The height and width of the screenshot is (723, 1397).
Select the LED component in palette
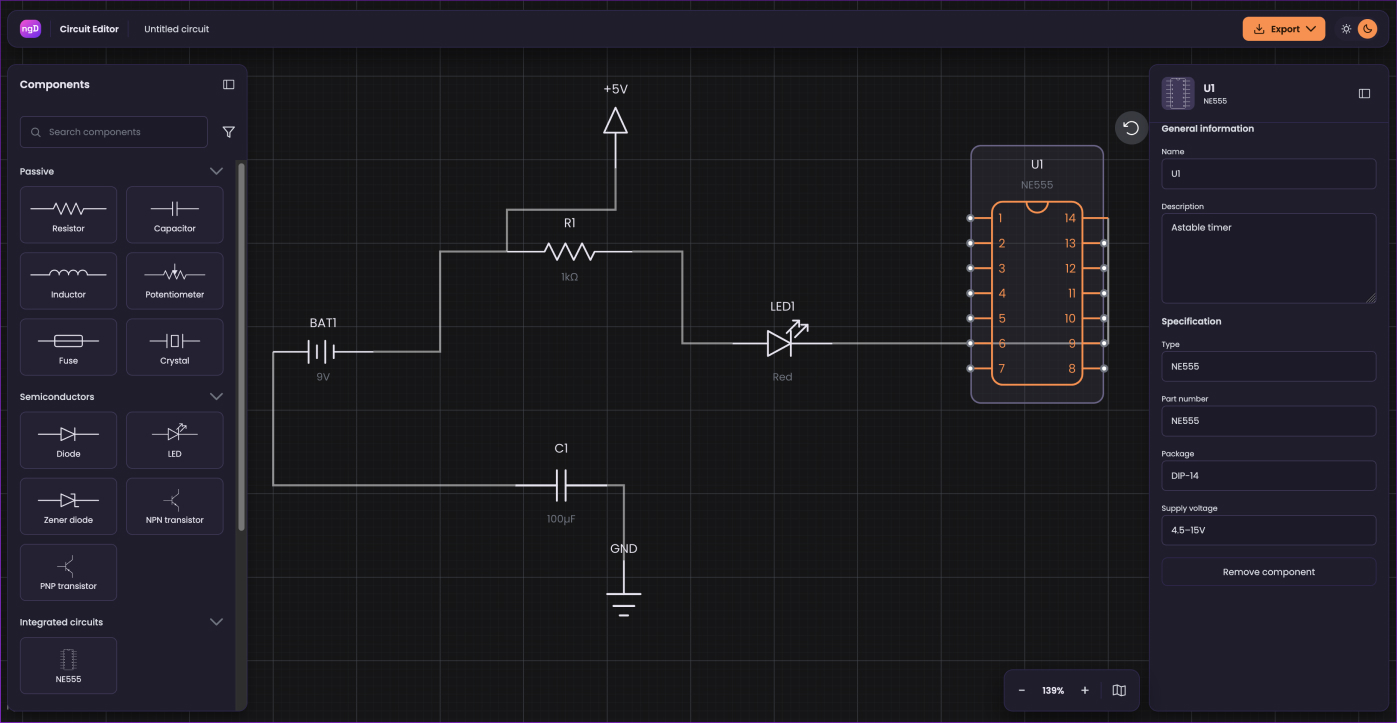(175, 440)
